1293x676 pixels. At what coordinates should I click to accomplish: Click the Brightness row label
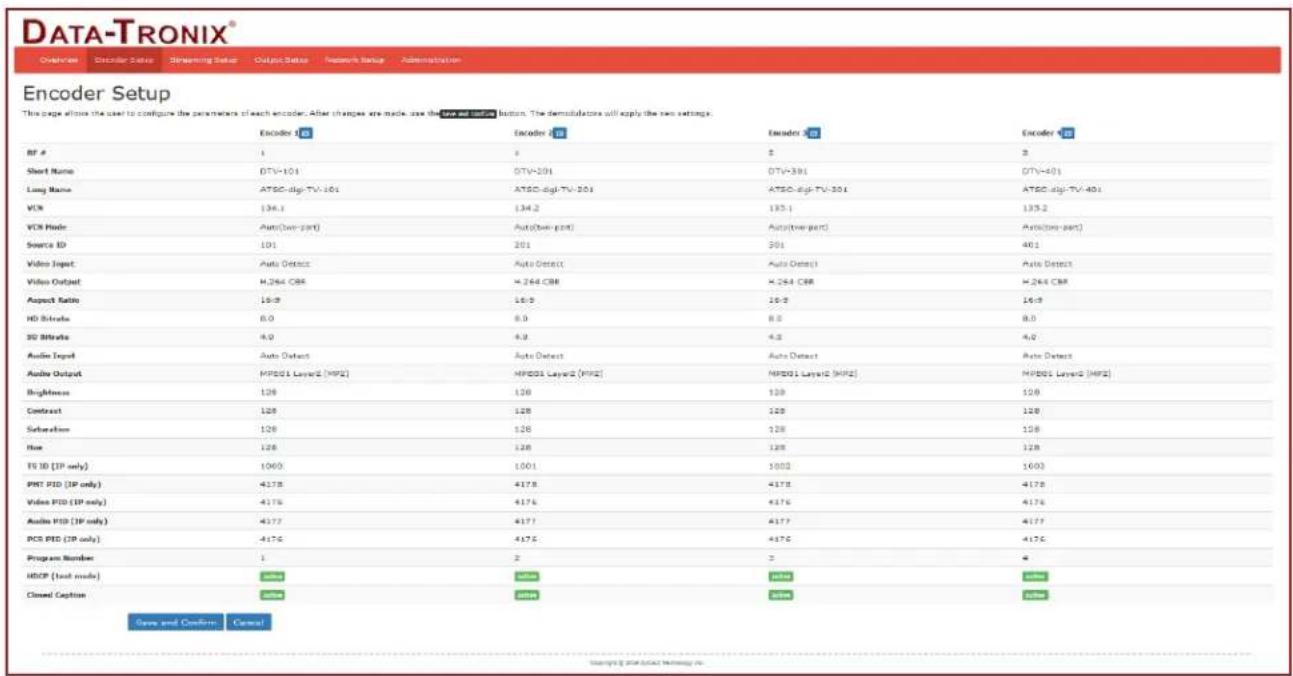click(x=45, y=393)
